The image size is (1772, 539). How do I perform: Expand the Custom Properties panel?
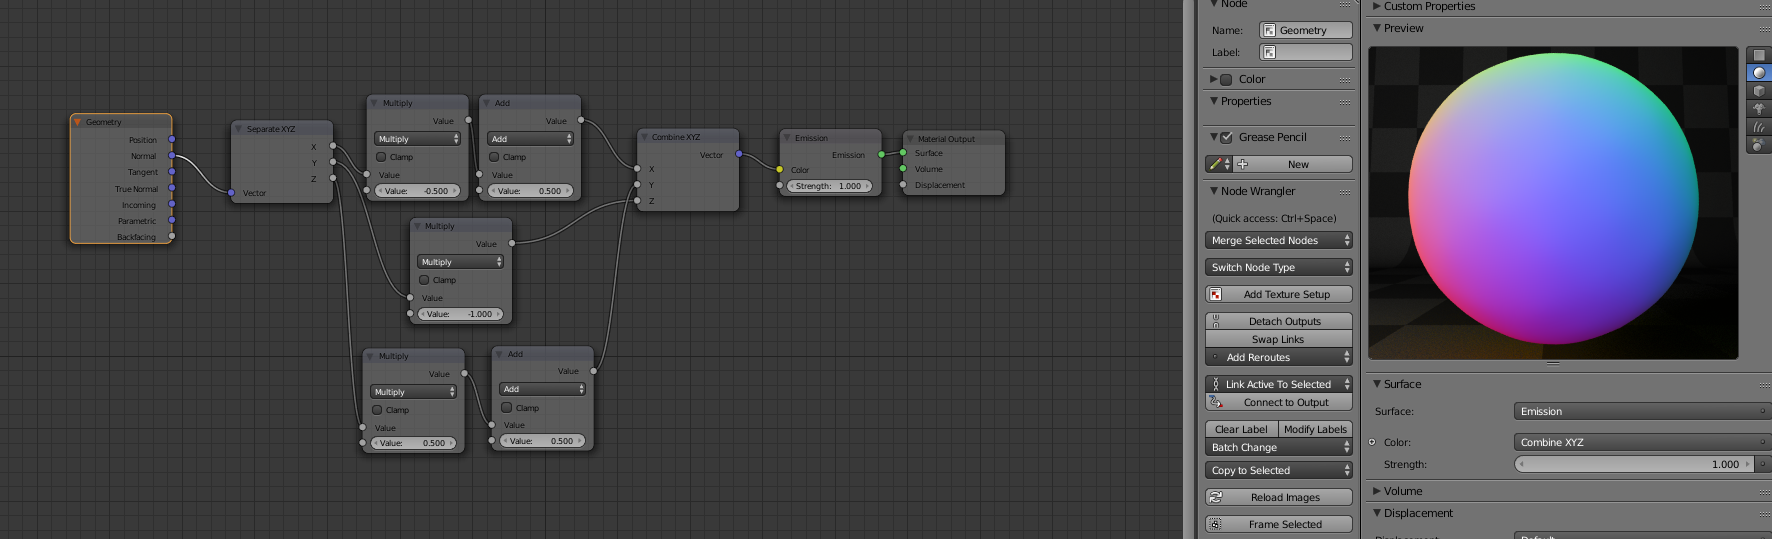[x=1377, y=6]
